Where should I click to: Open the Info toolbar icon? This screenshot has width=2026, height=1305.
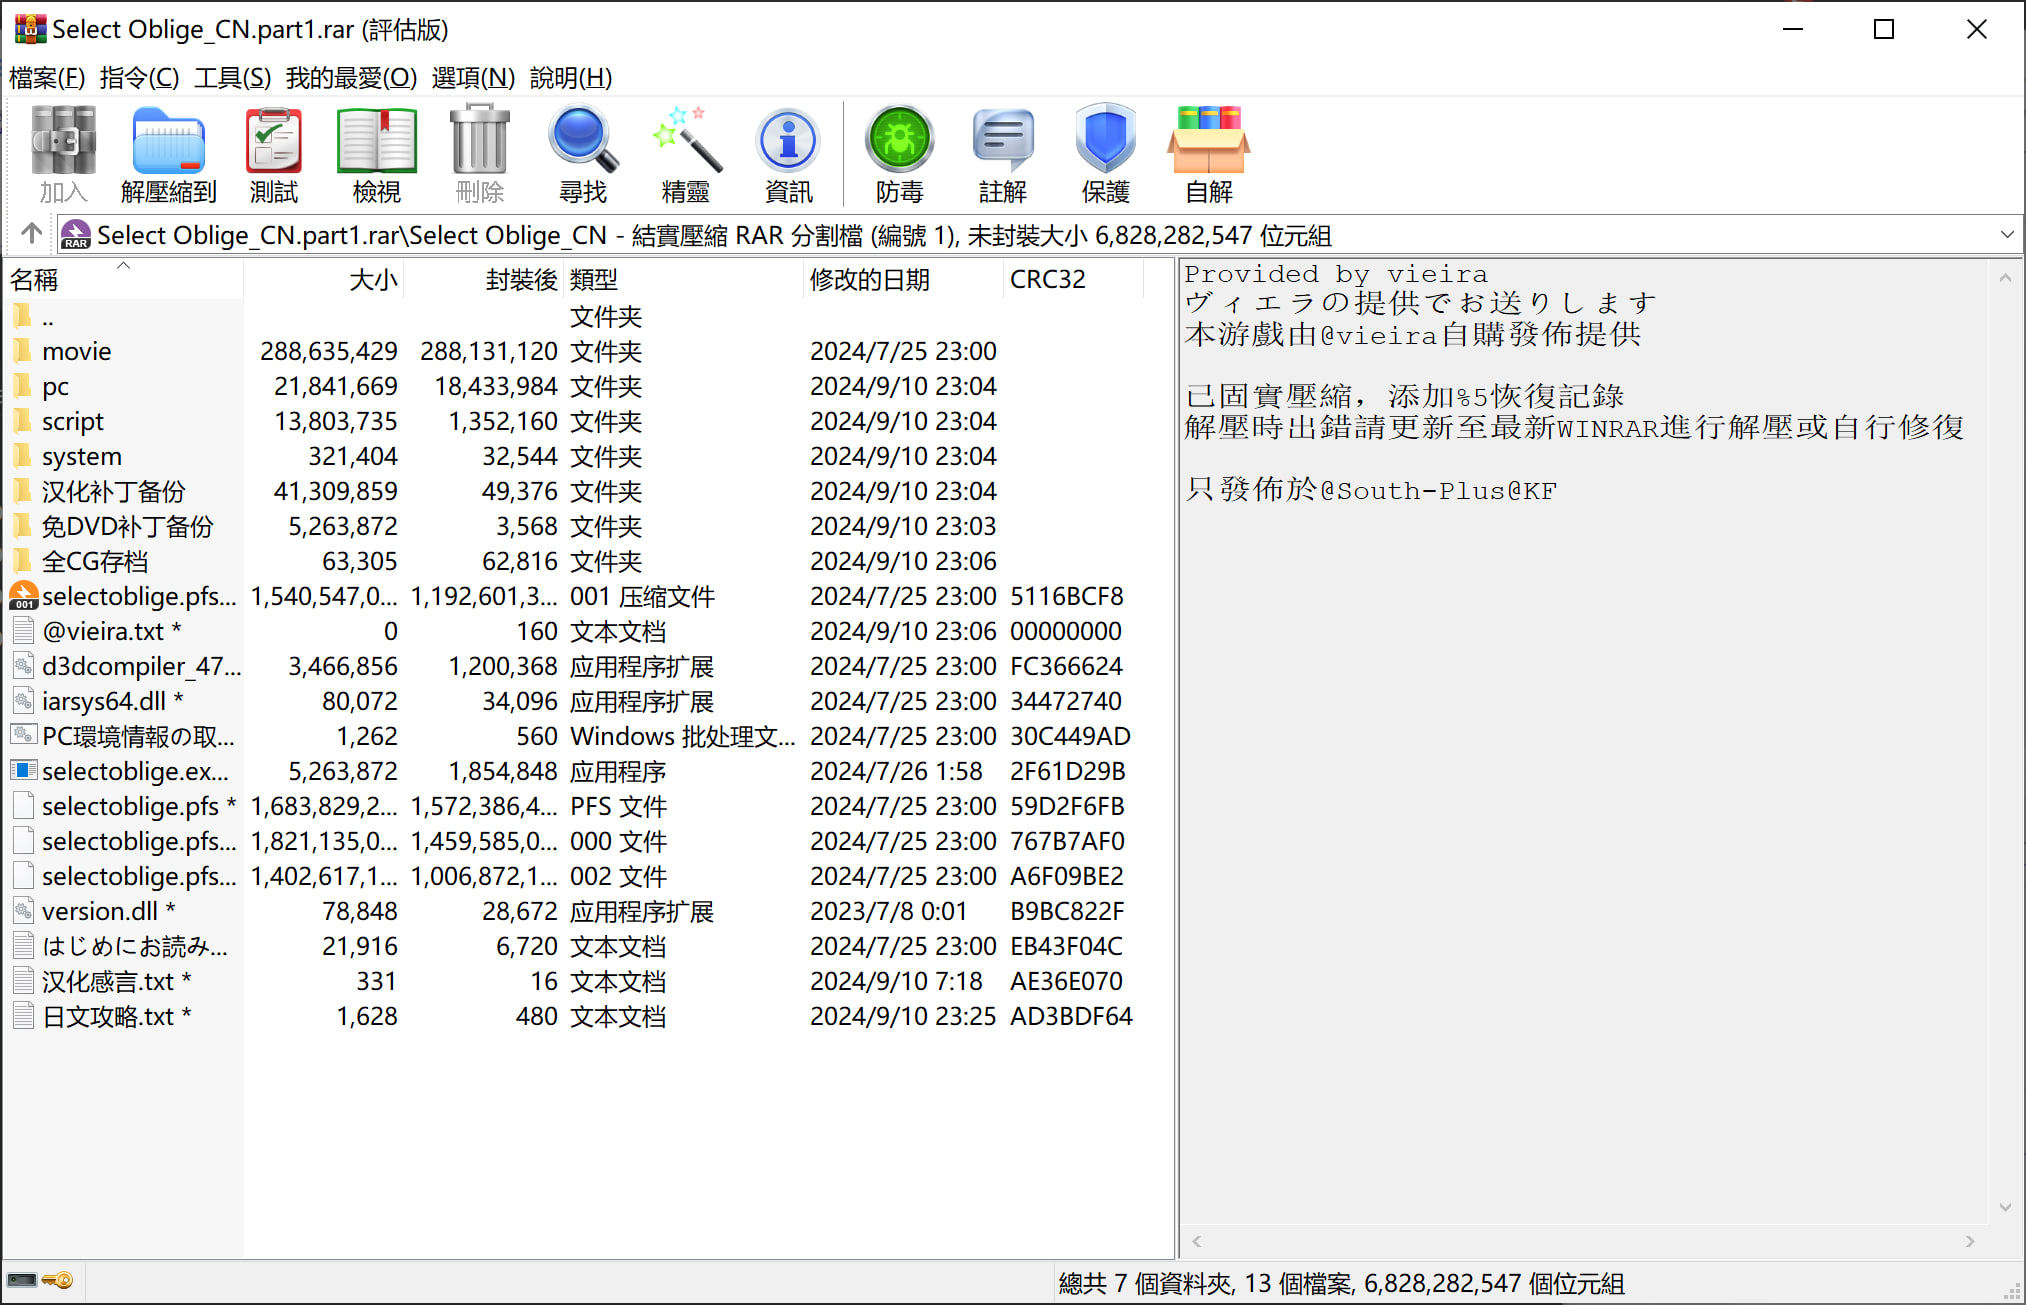[x=788, y=153]
